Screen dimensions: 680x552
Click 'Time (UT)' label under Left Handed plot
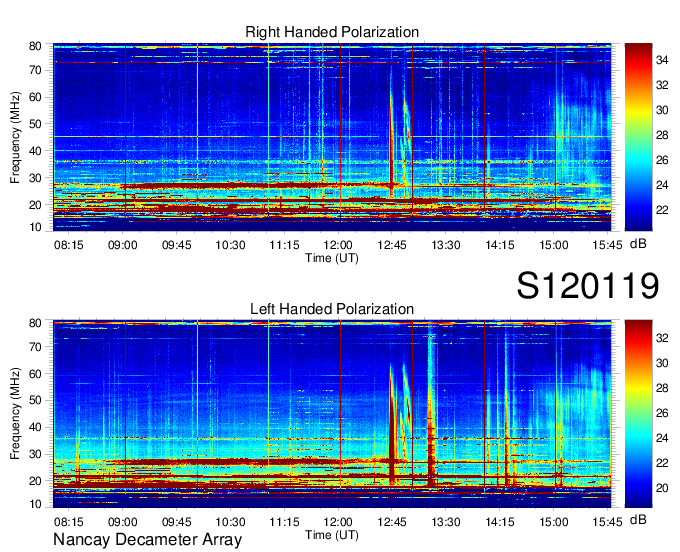332,535
